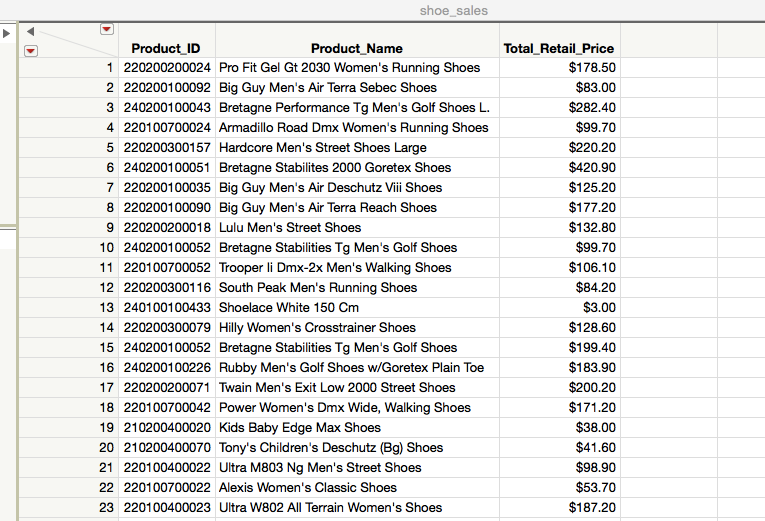Click the Alexis Women's Classic Shoes cell
Screen dimensions: 765x521
[308, 488]
